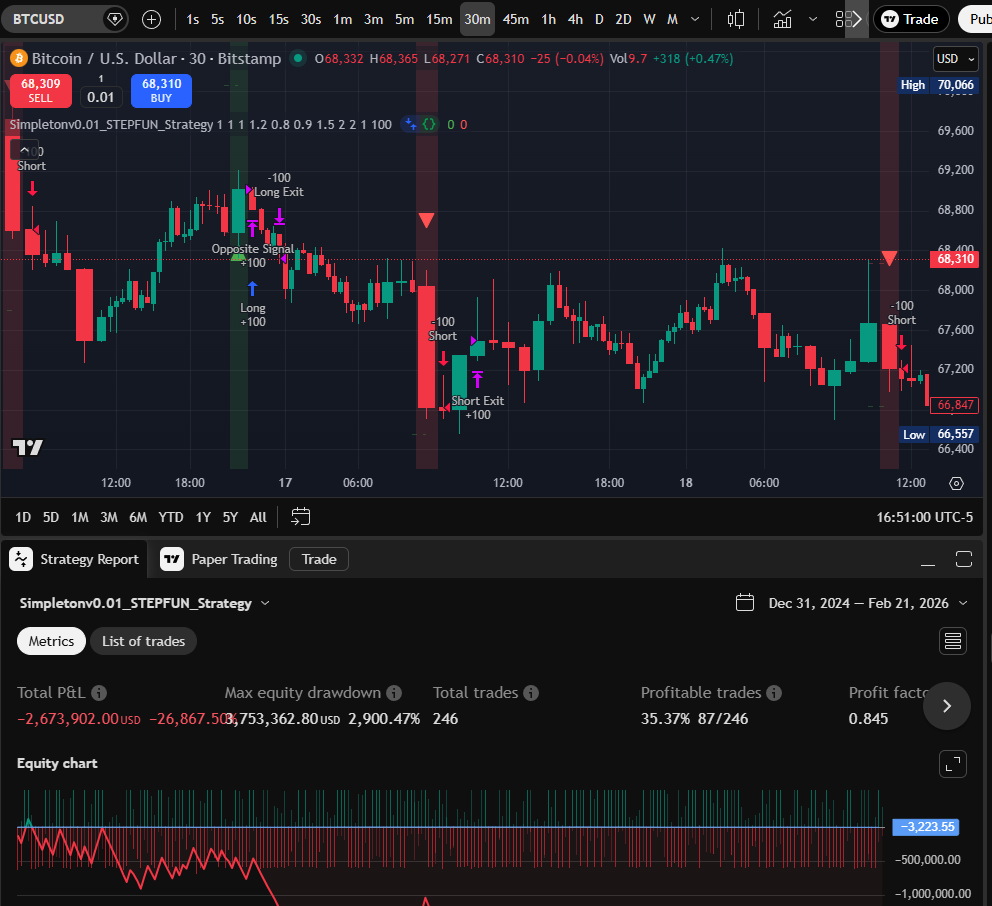Open the strategy source code braces icon
The height and width of the screenshot is (906, 992).
(428, 124)
